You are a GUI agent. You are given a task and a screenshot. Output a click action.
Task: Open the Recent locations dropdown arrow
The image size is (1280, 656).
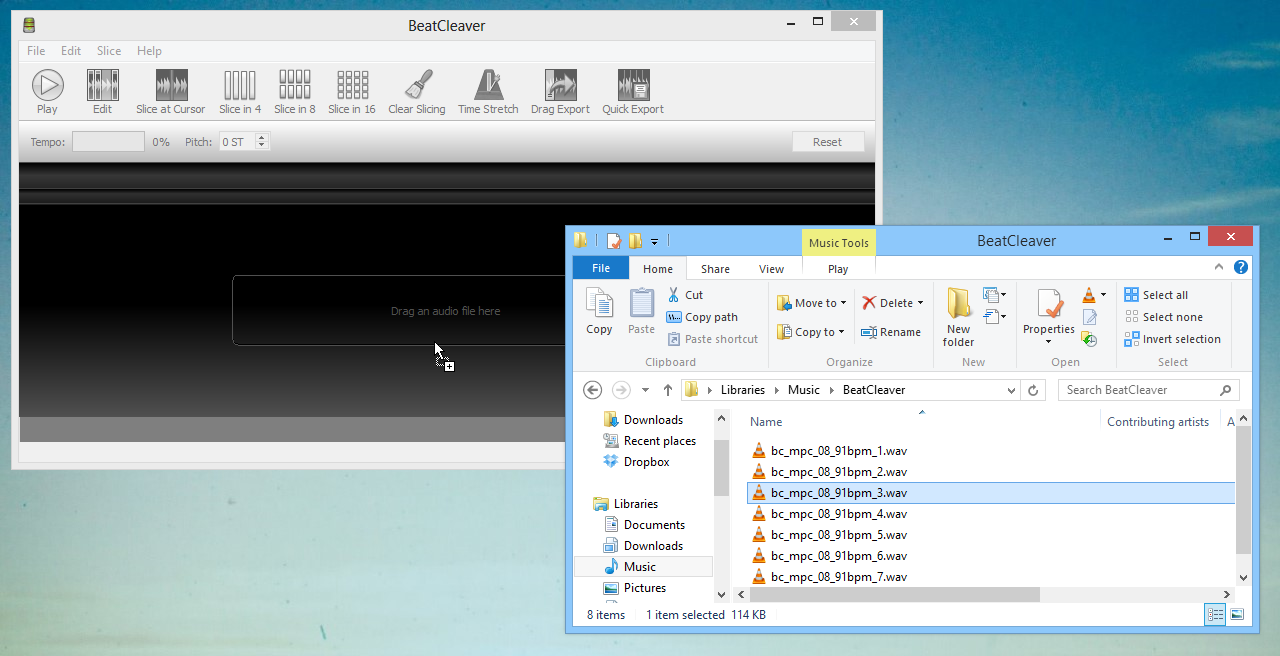pyautogui.click(x=645, y=390)
